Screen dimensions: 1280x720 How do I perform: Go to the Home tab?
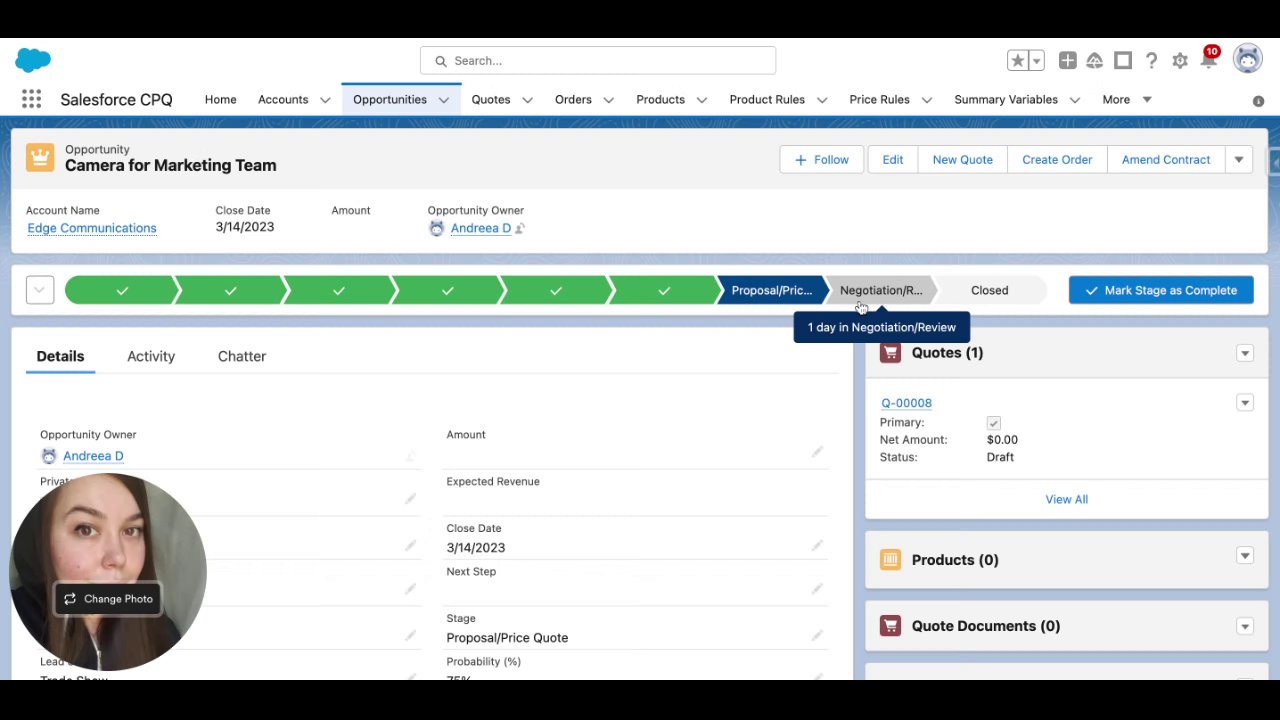221,100
